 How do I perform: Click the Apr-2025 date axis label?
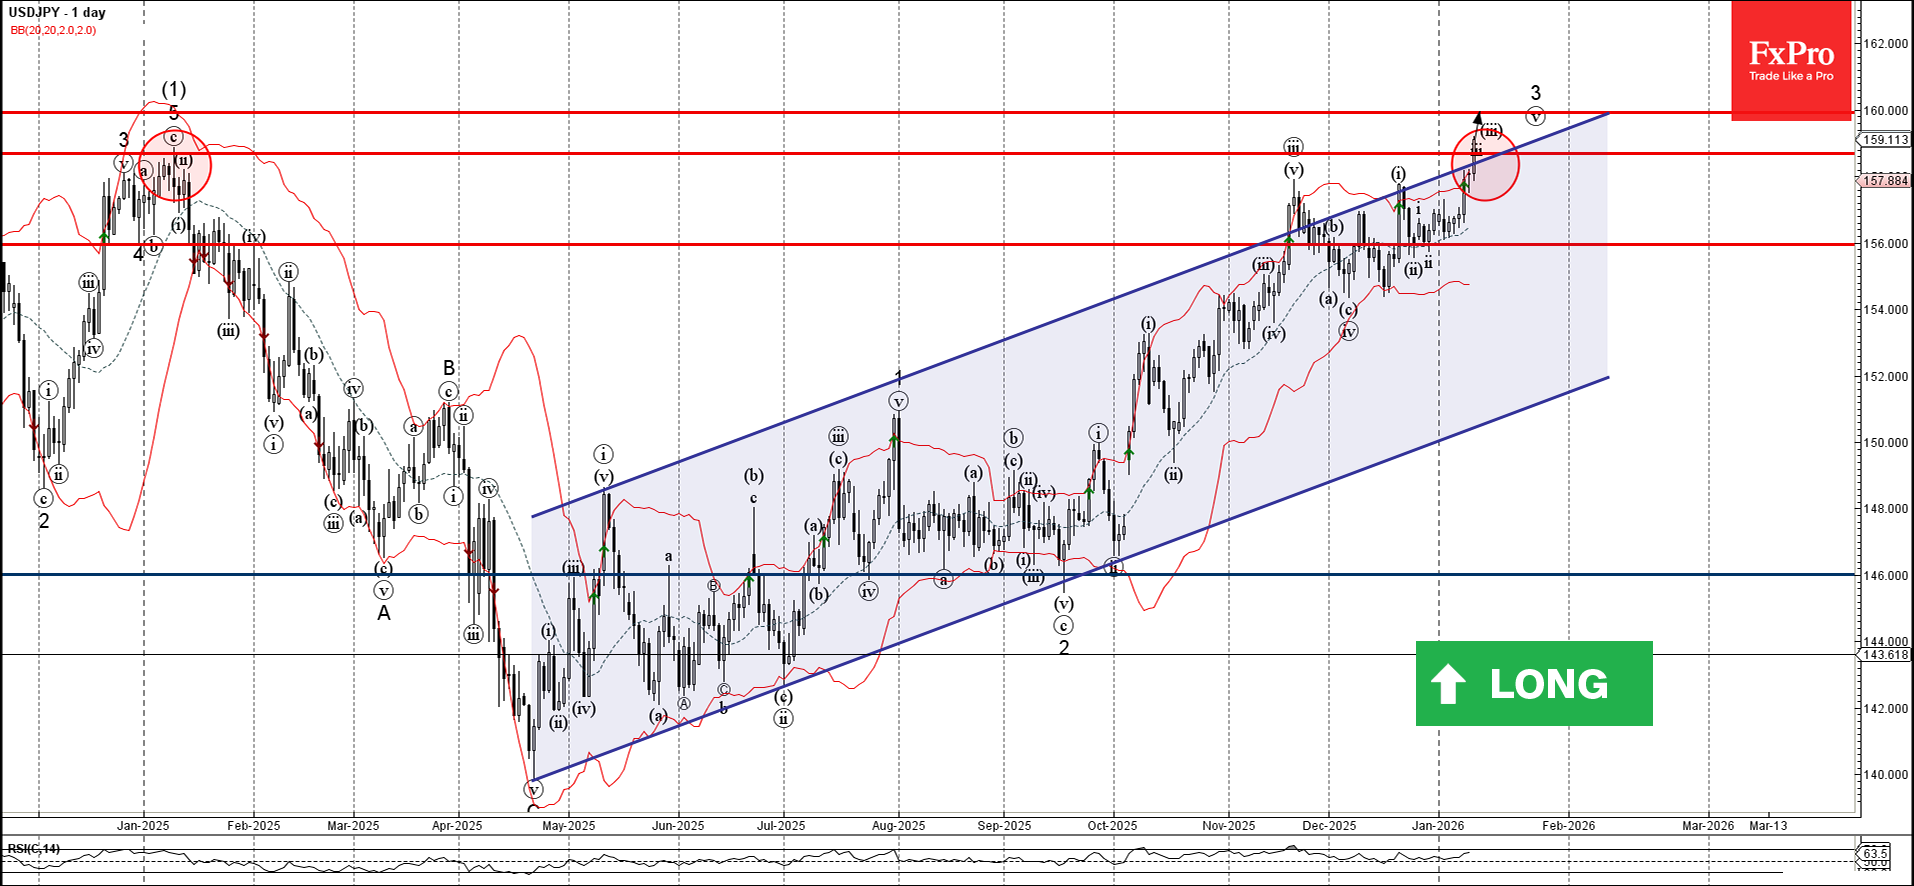(x=457, y=826)
